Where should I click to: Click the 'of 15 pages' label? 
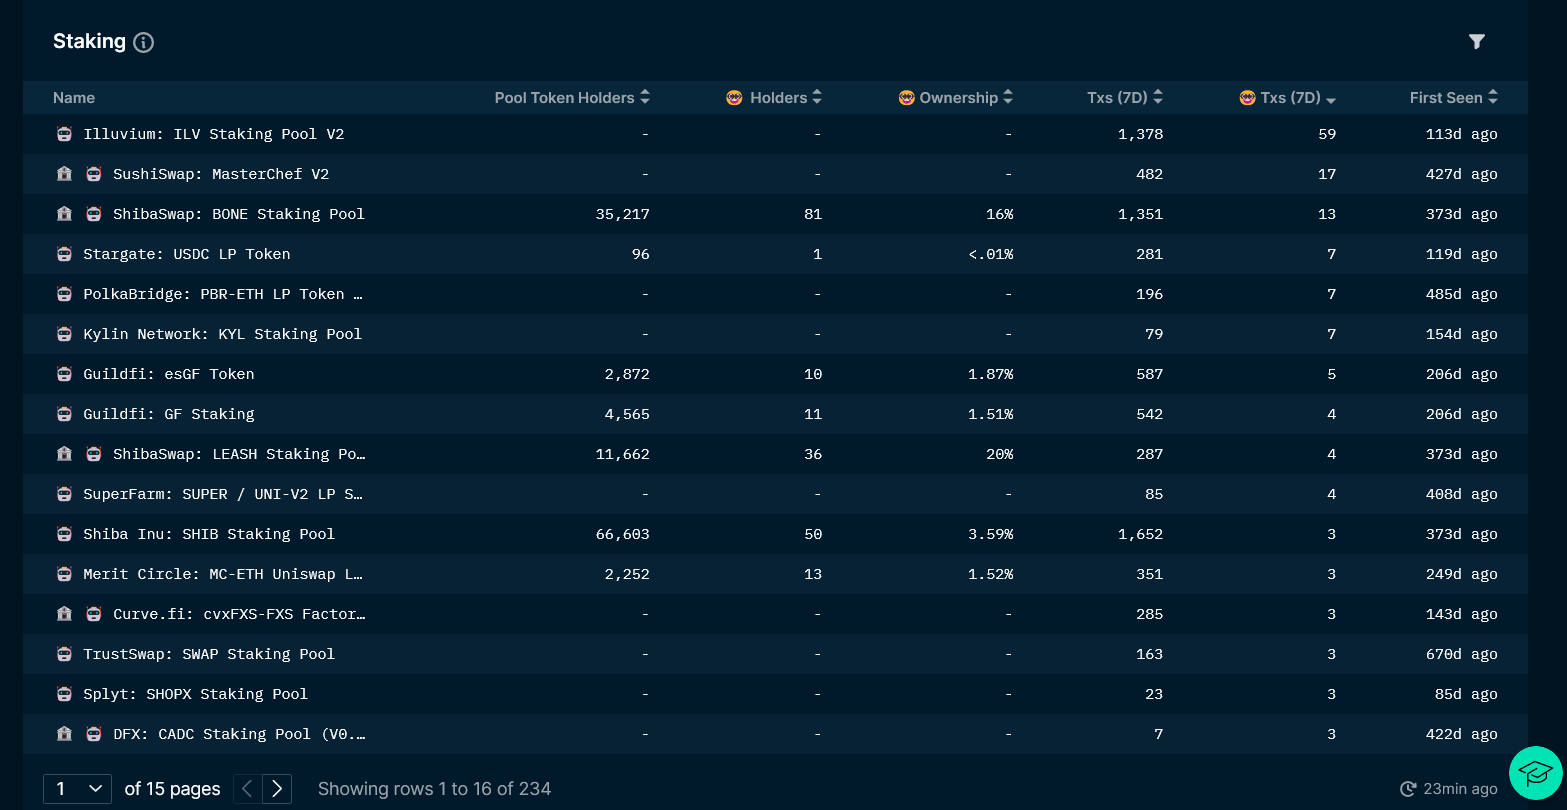pyautogui.click(x=172, y=789)
